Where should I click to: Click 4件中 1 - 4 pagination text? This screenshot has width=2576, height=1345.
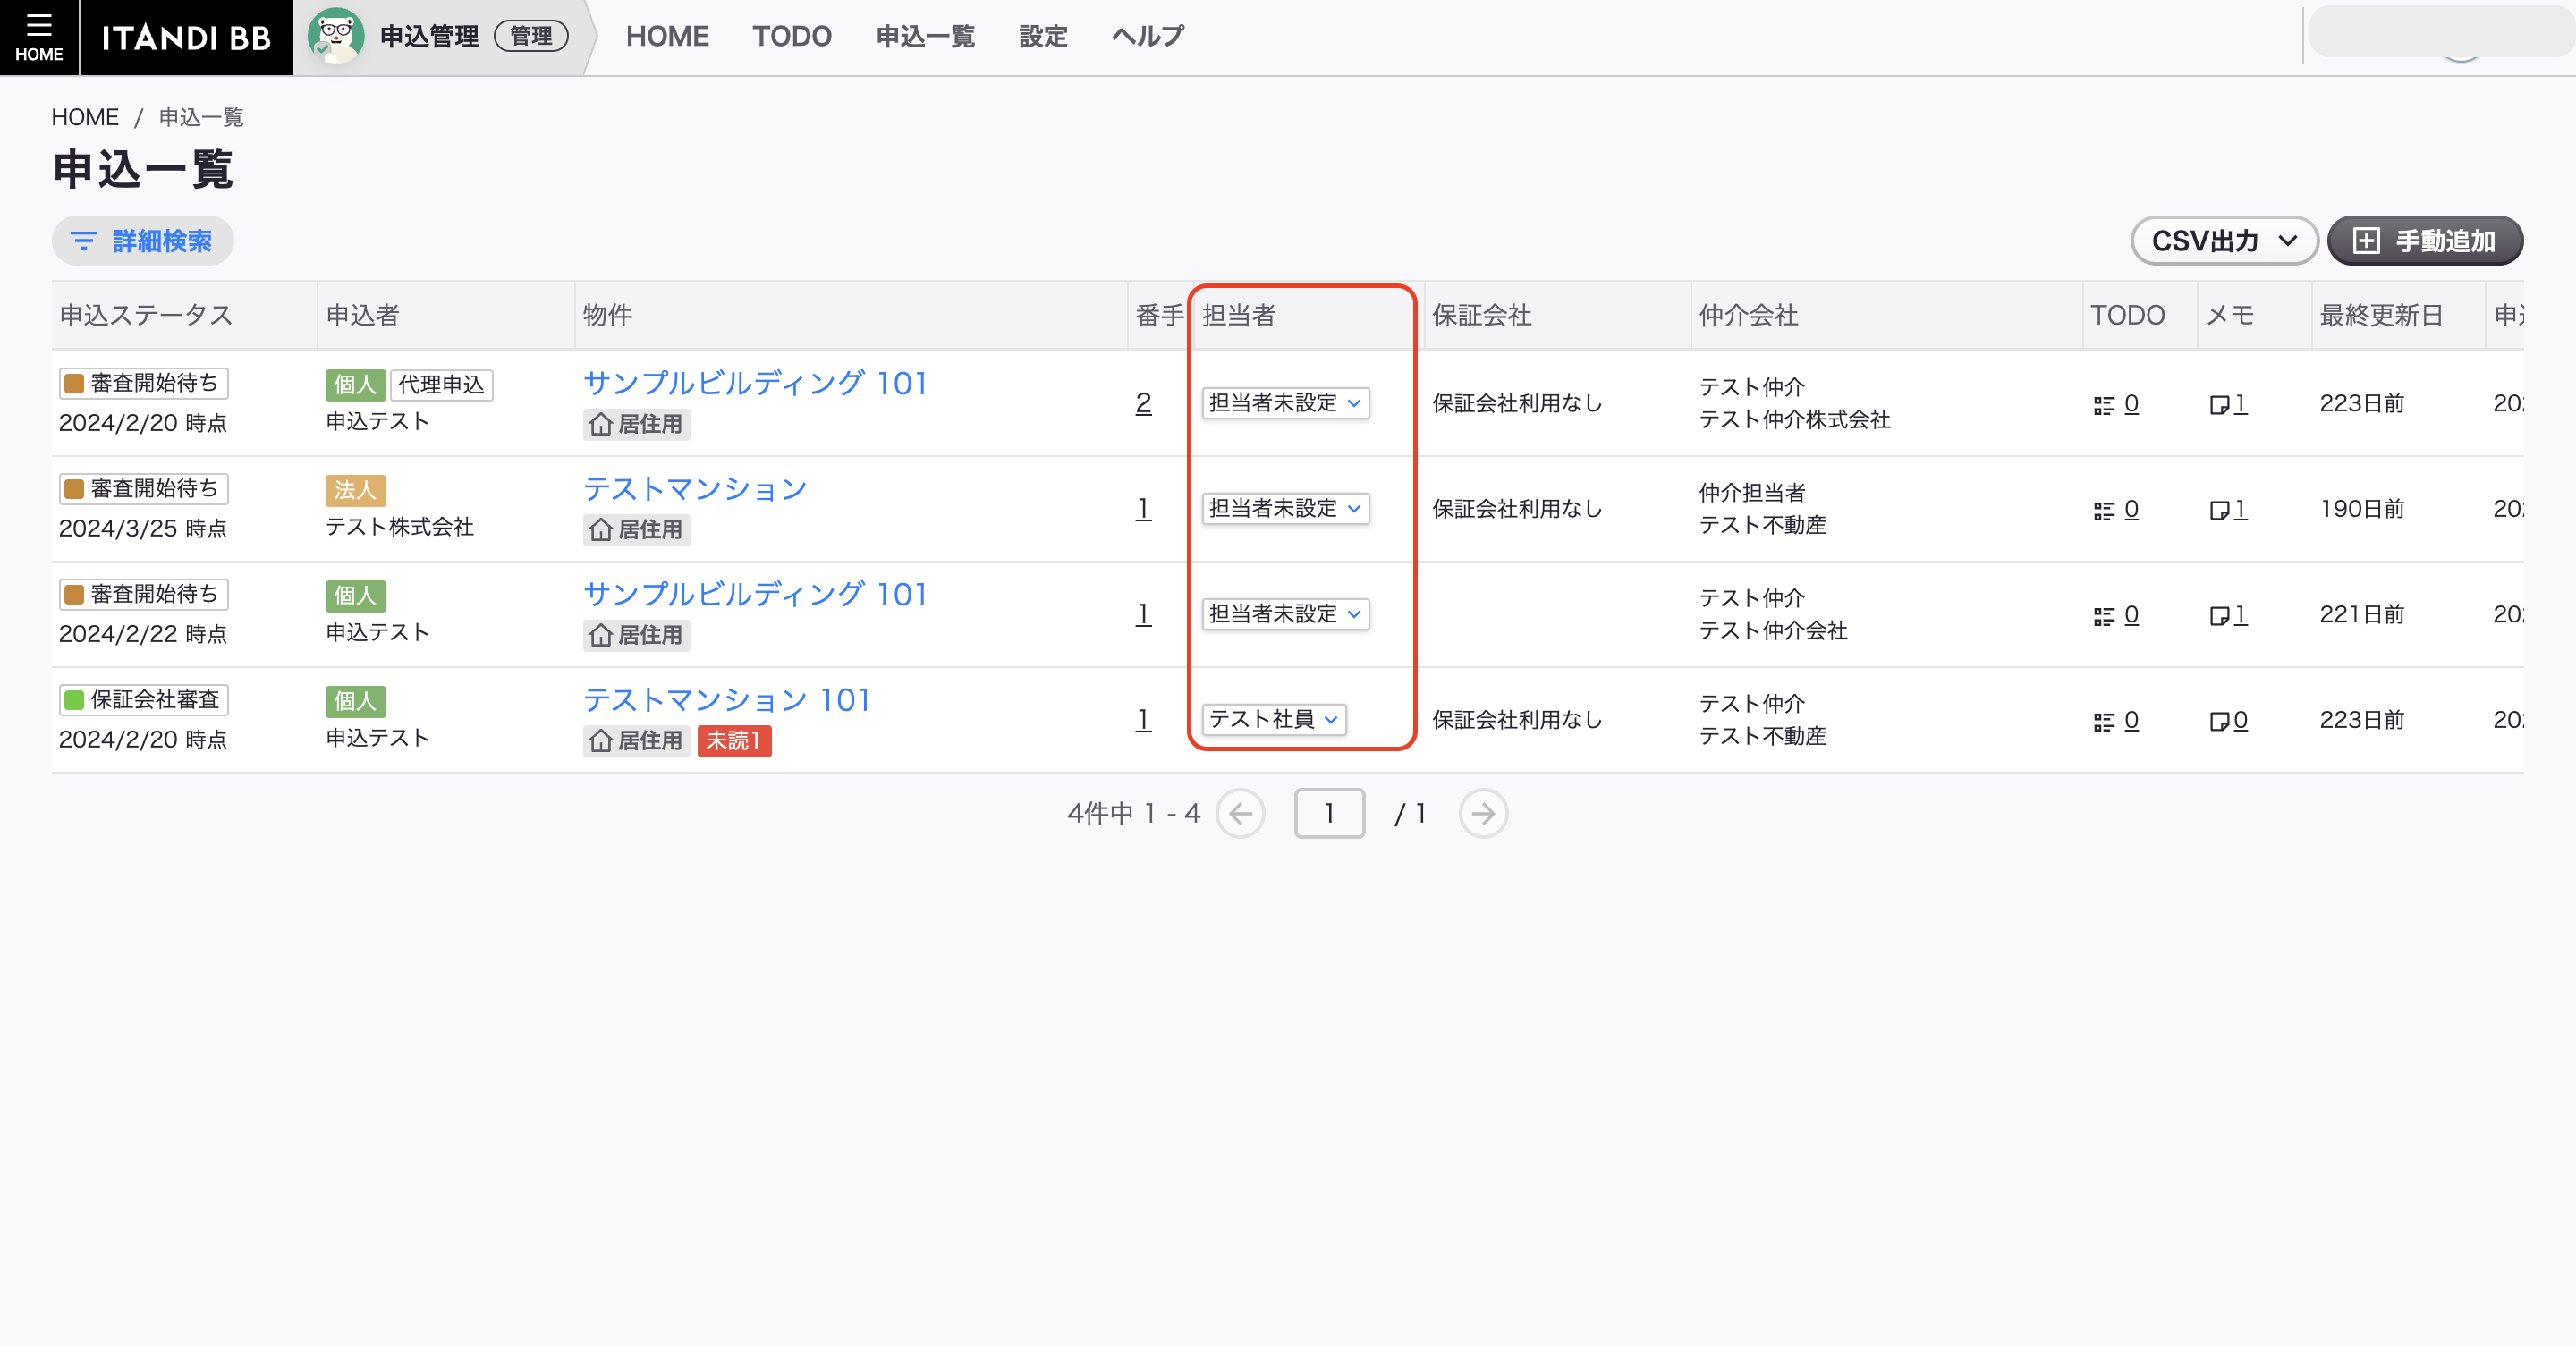pyautogui.click(x=1133, y=814)
